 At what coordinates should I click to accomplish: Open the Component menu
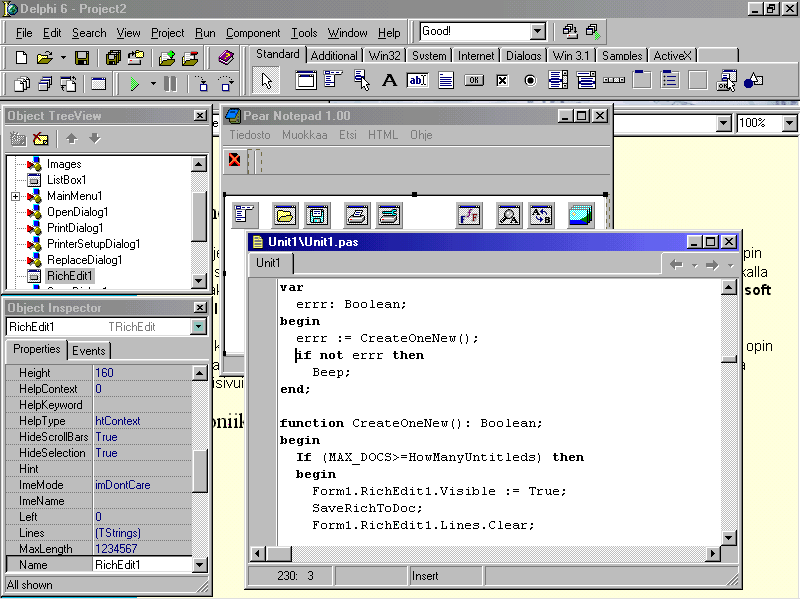tap(253, 33)
